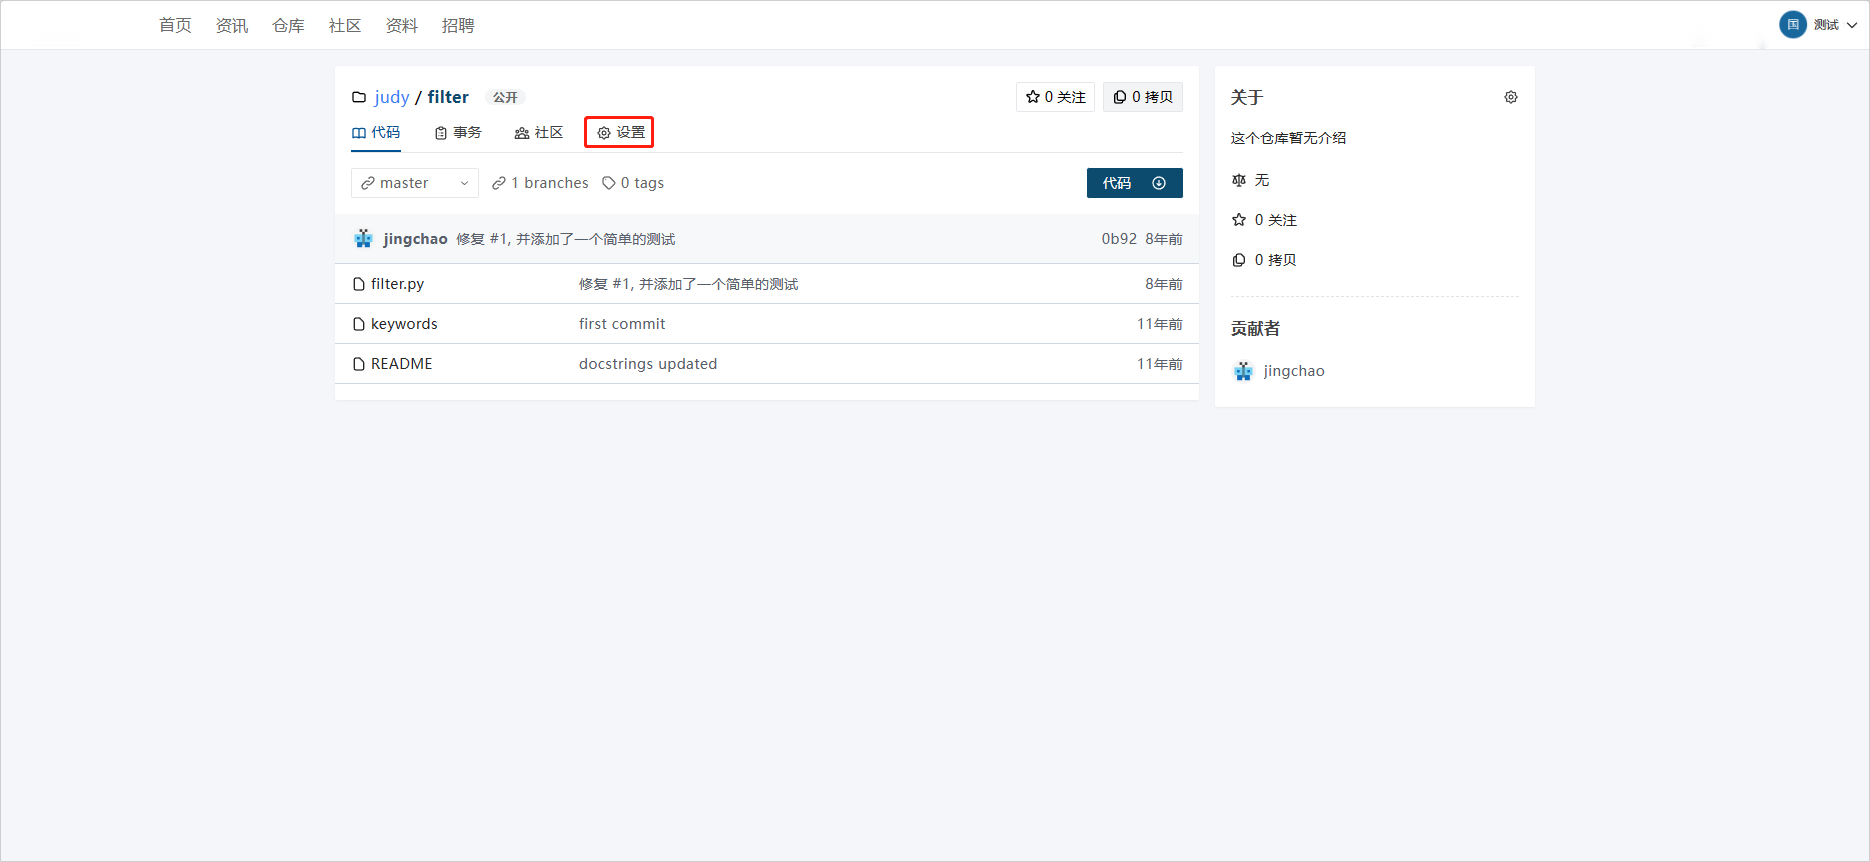The image size is (1870, 862).
Task: Open commit hash 0b92
Action: click(x=1119, y=239)
